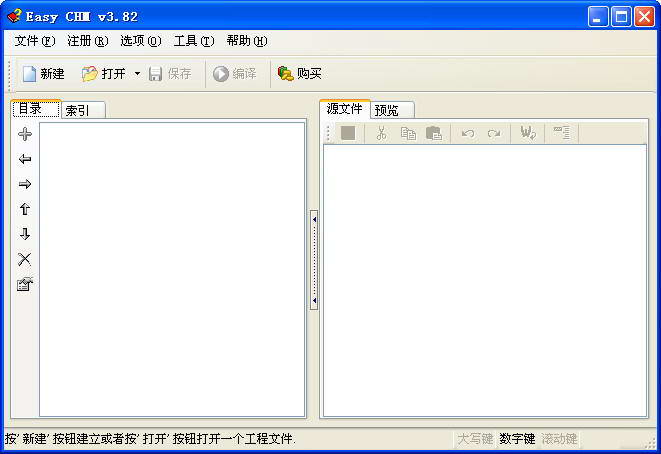Viewport: 661px width, 454px height.
Task: Click the undo icon
Action: (x=468, y=133)
